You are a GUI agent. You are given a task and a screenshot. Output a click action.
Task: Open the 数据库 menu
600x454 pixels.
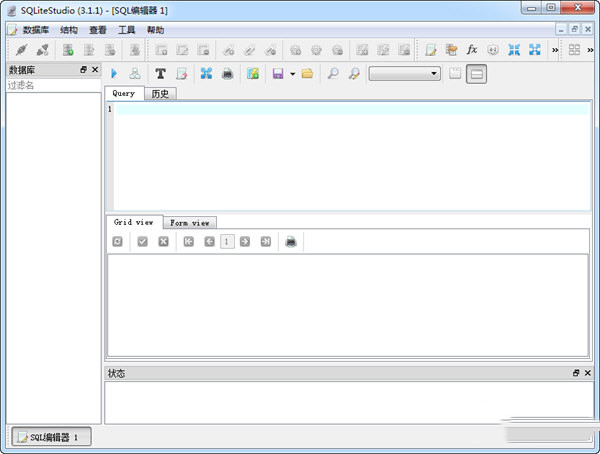[x=36, y=30]
